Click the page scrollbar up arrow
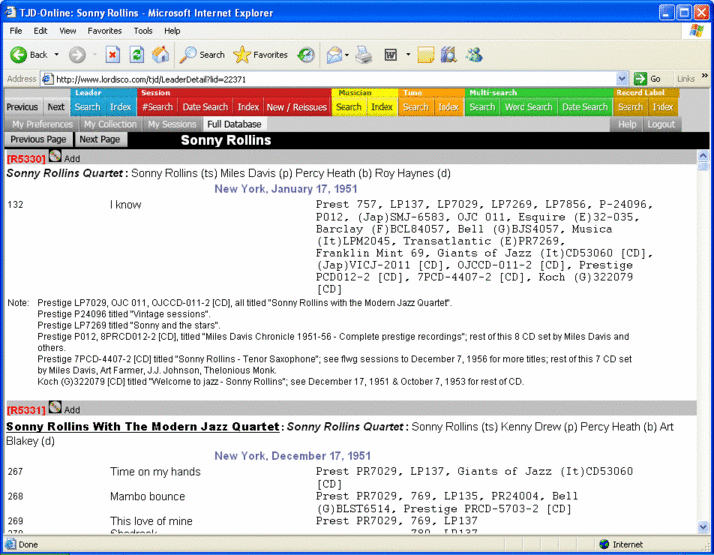Image resolution: width=714 pixels, height=555 pixels. click(703, 156)
